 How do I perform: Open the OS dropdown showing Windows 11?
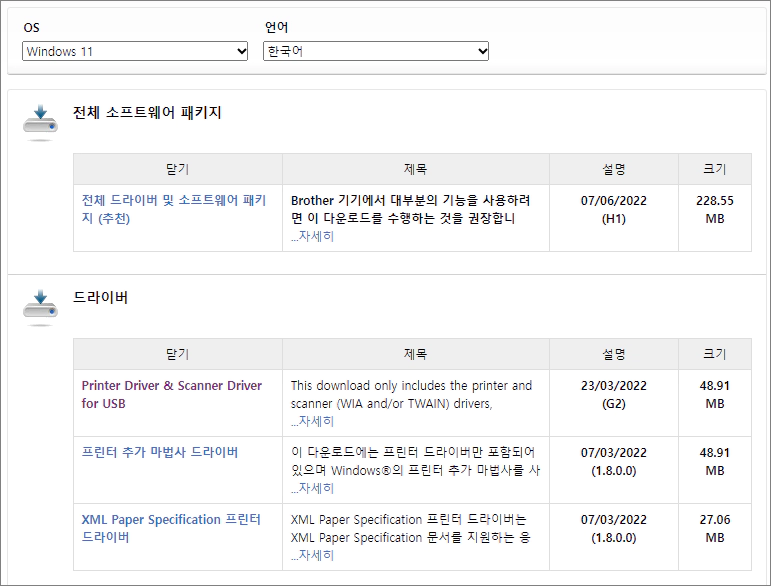point(135,51)
